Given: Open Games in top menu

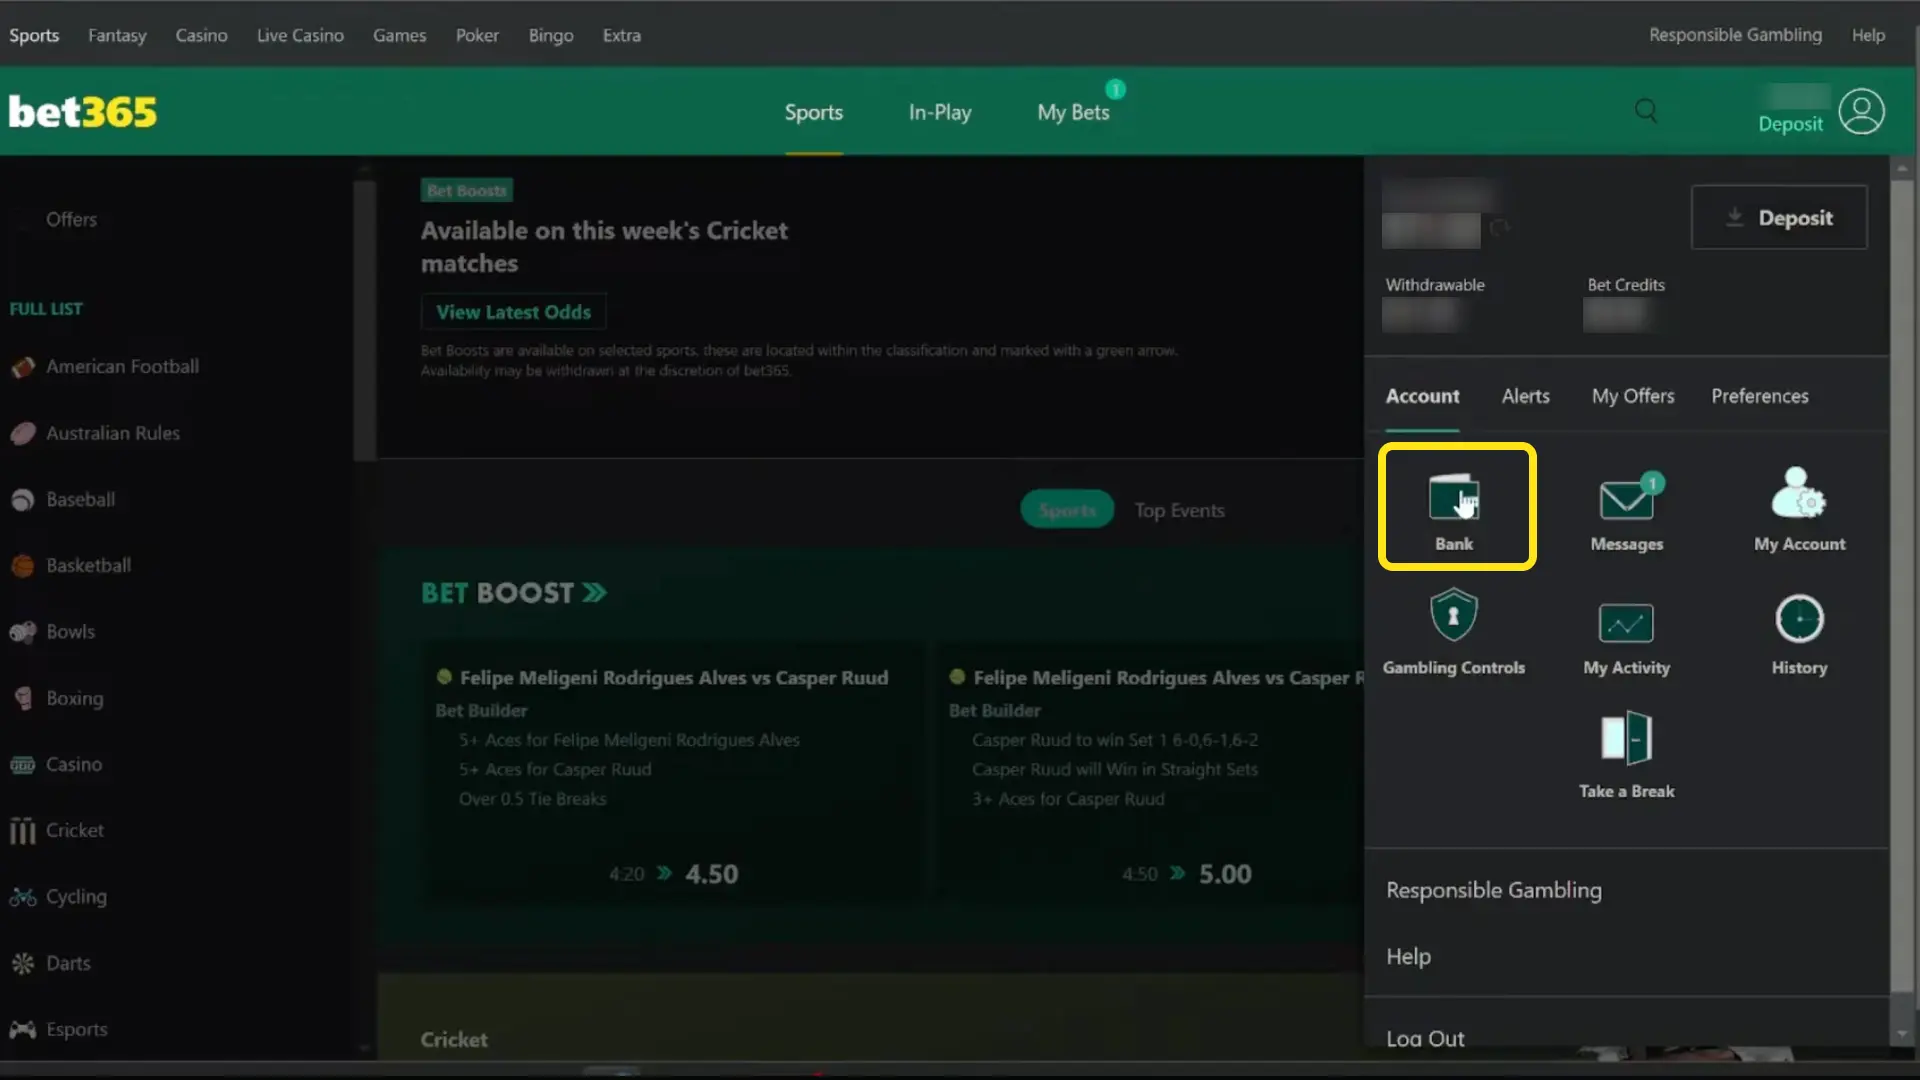Looking at the screenshot, I should 399,35.
